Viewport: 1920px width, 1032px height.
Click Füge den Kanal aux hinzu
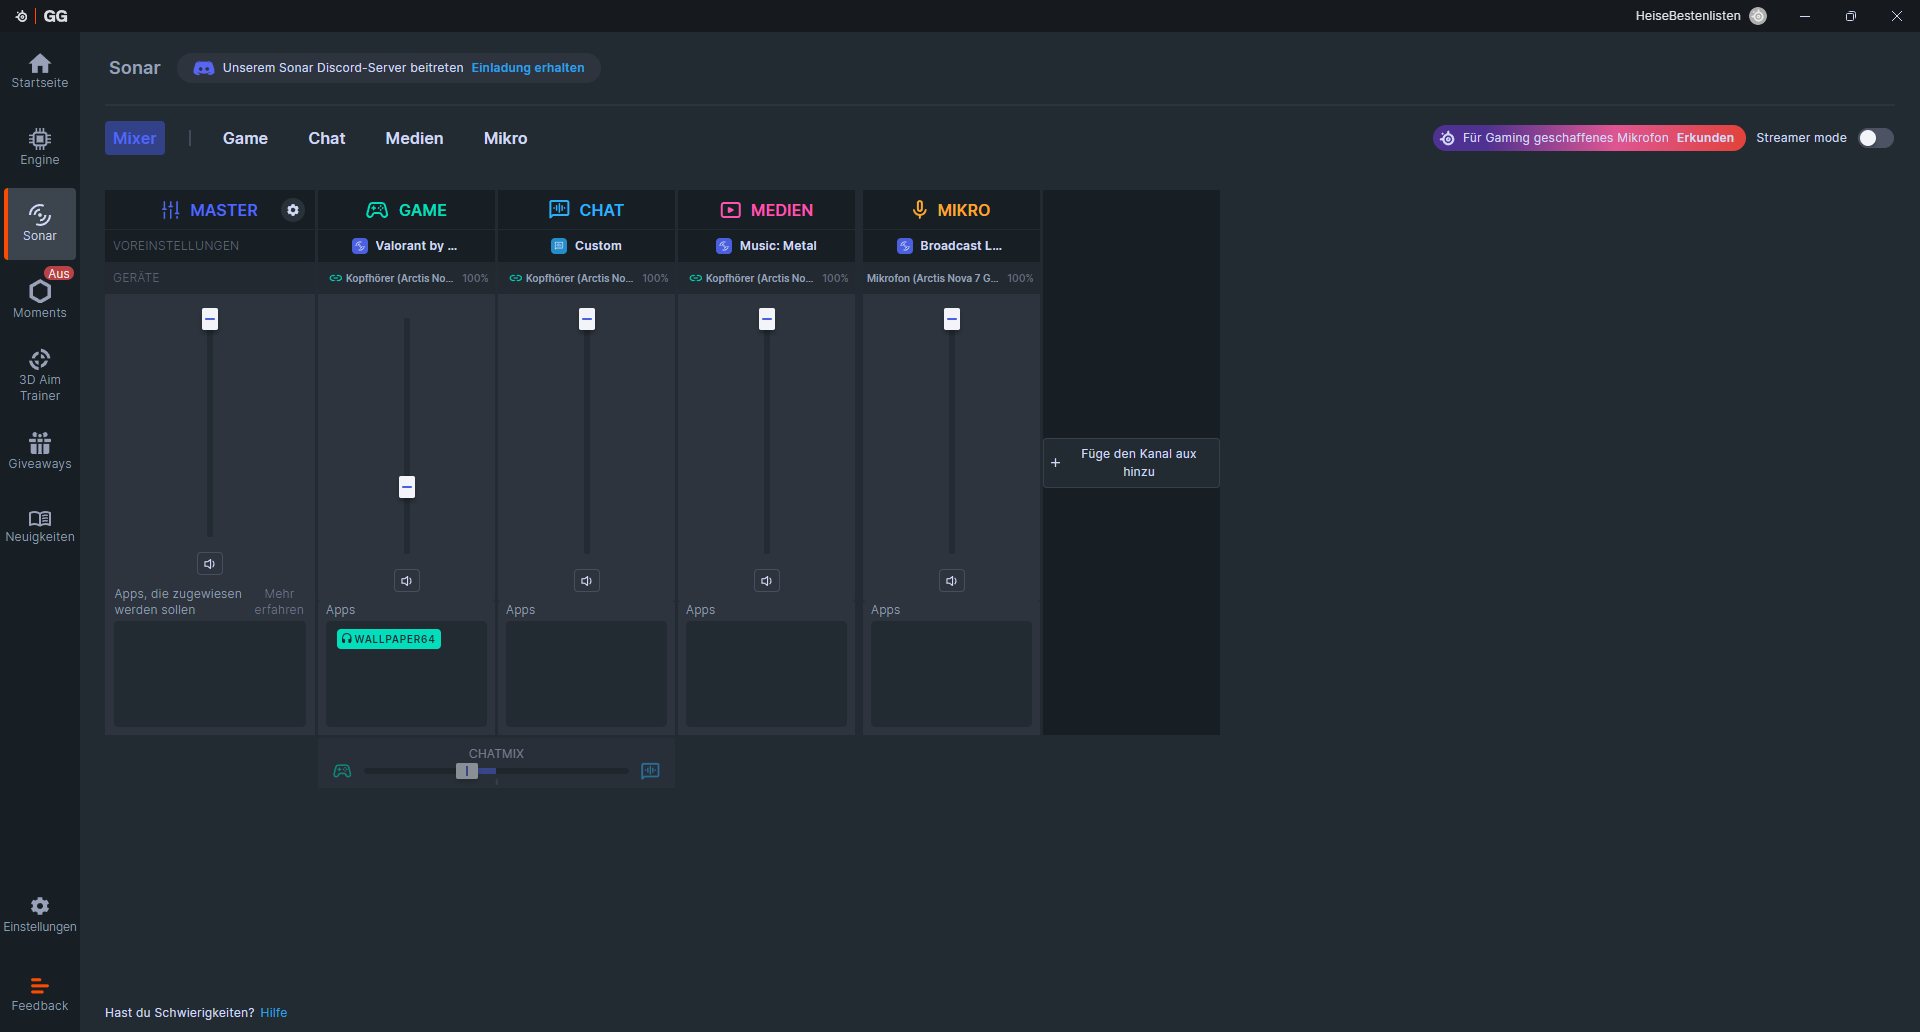click(x=1131, y=463)
